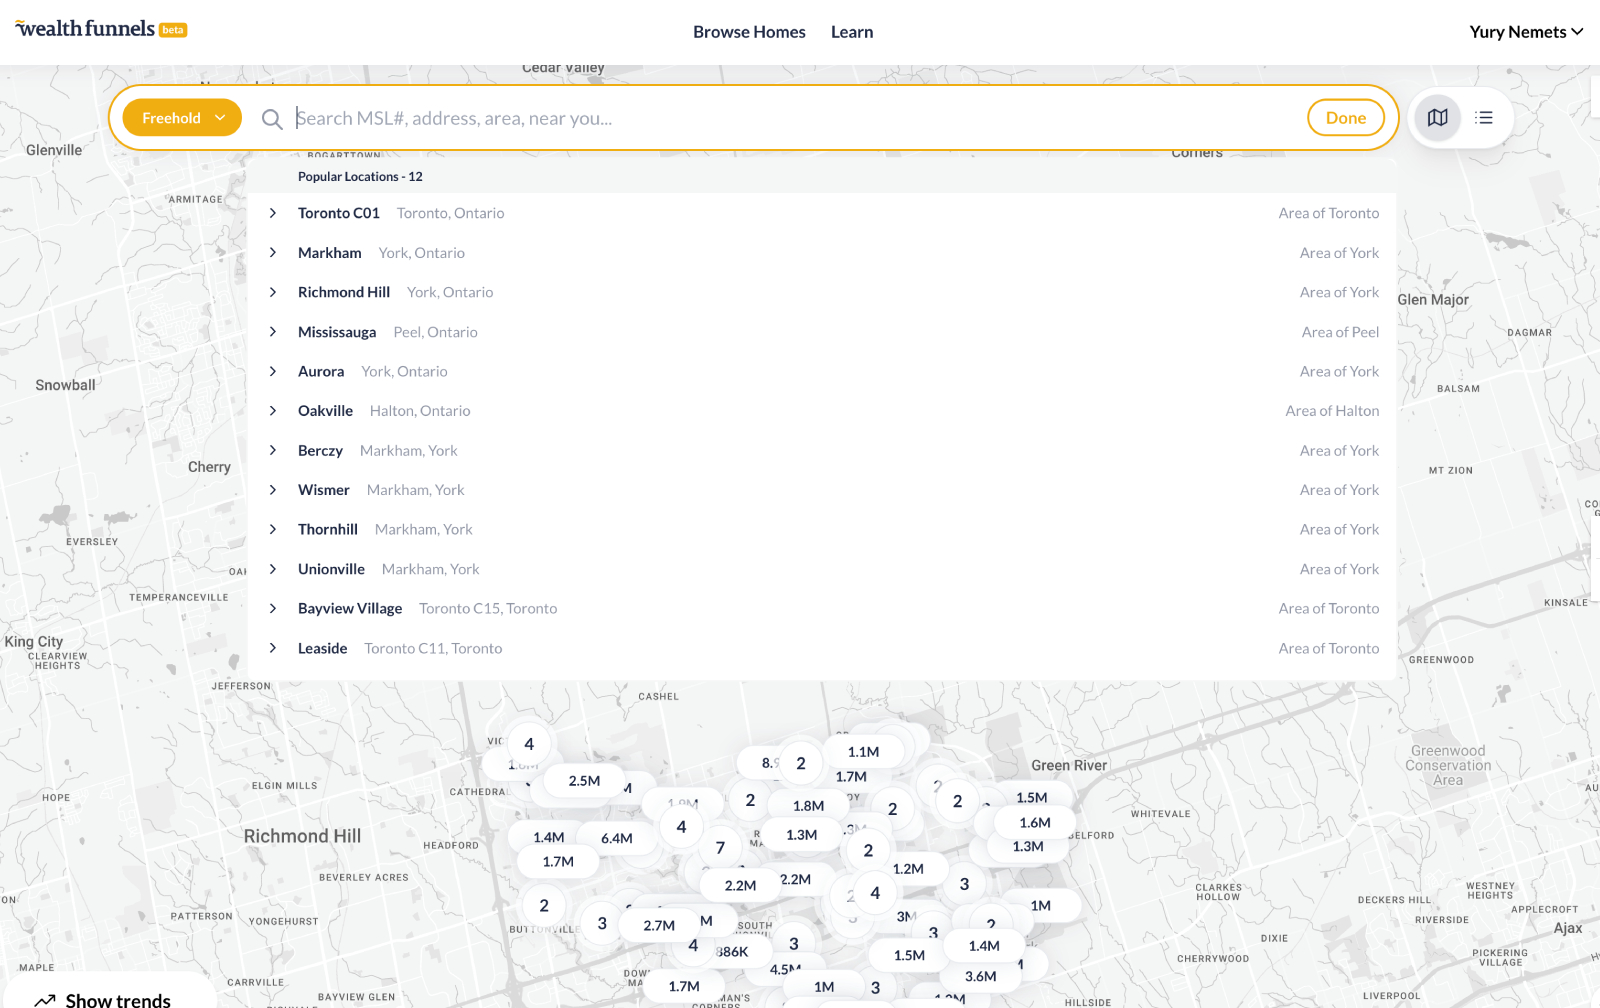
Task: Click the 1.6M price marker
Action: pos(1035,823)
